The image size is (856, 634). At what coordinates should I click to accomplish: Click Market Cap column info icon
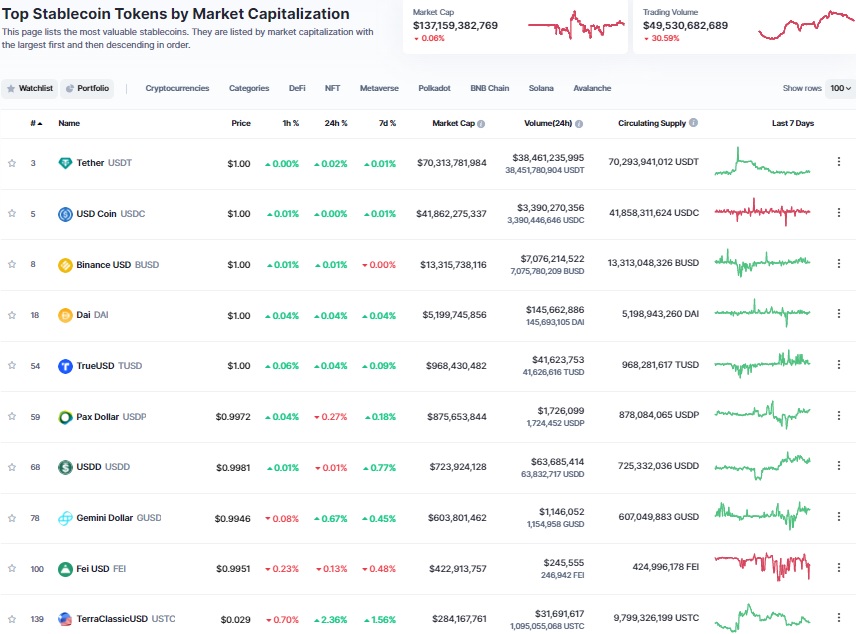click(481, 124)
